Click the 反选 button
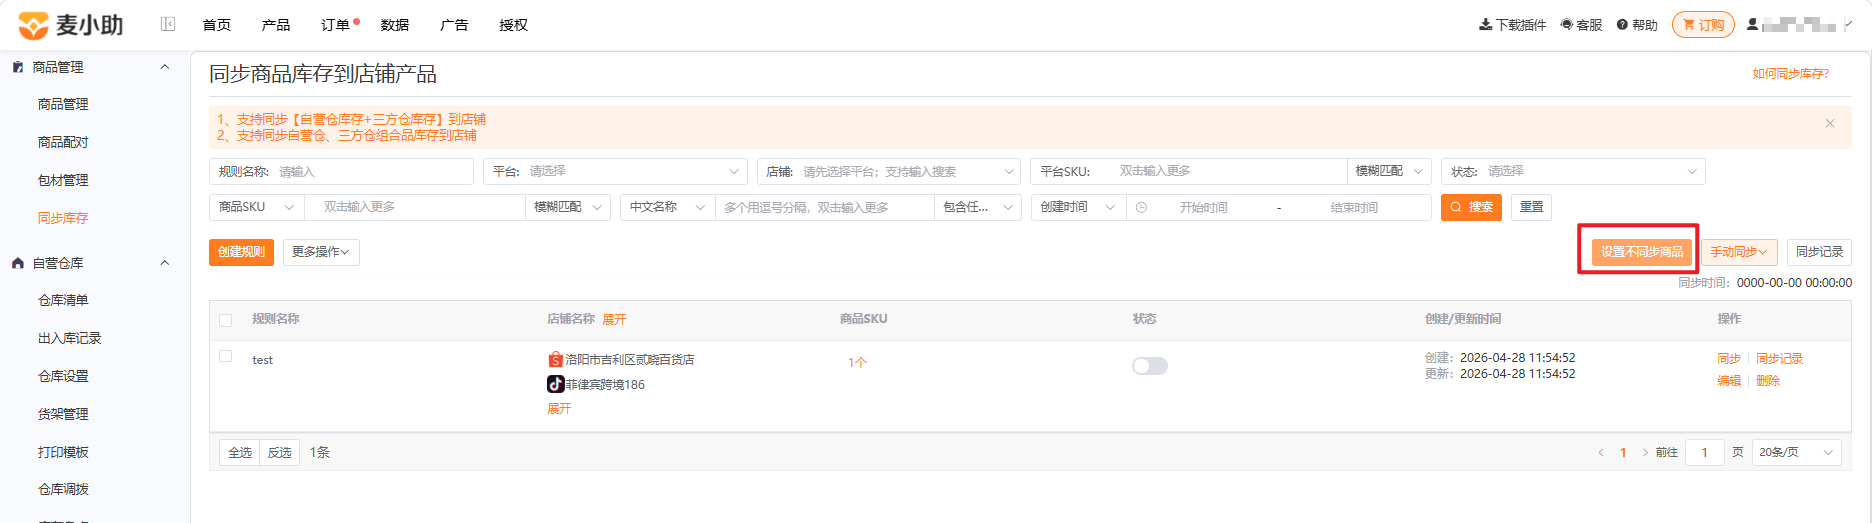The image size is (1872, 523). [280, 453]
